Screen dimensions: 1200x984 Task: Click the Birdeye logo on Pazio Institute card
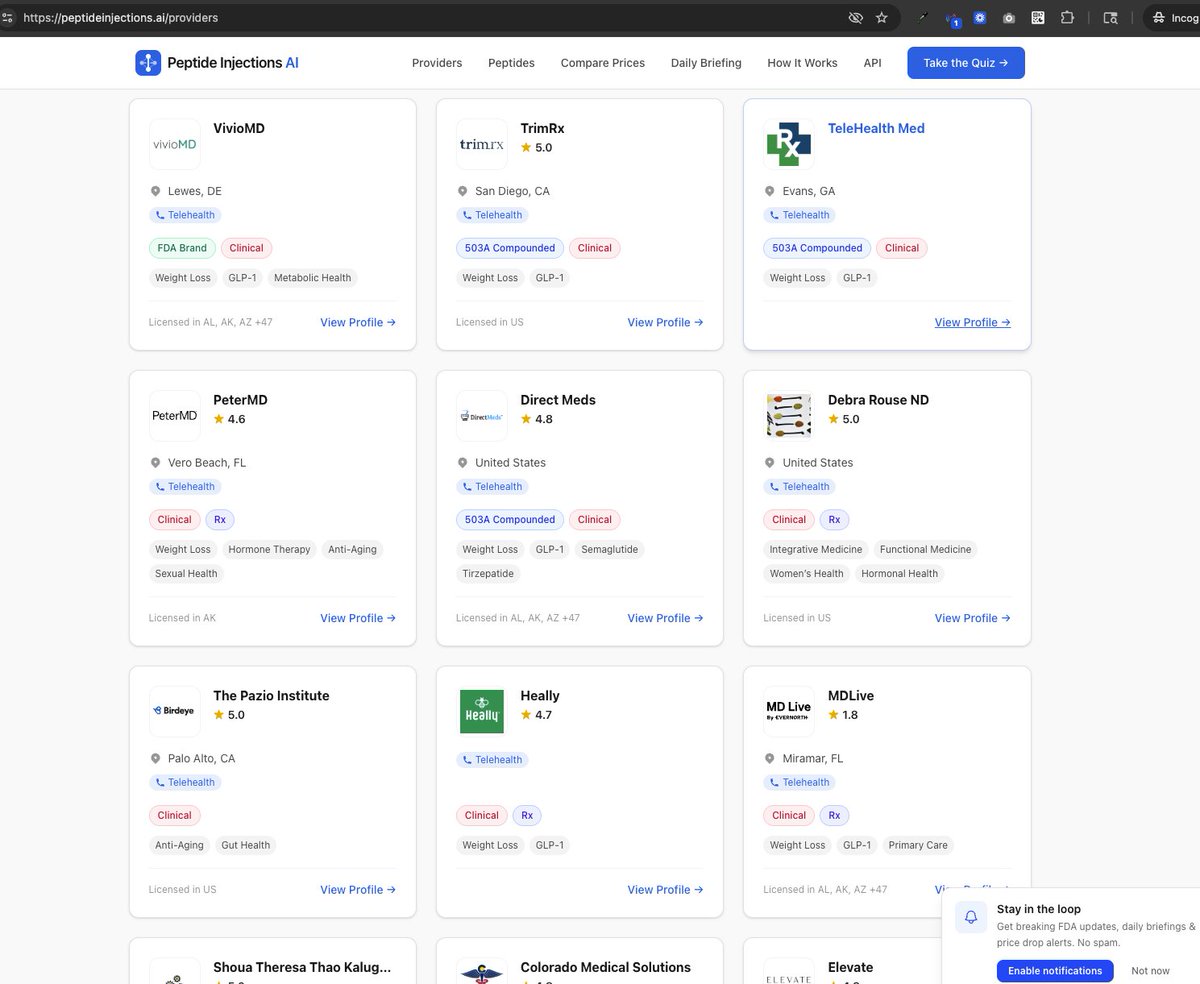tap(175, 711)
